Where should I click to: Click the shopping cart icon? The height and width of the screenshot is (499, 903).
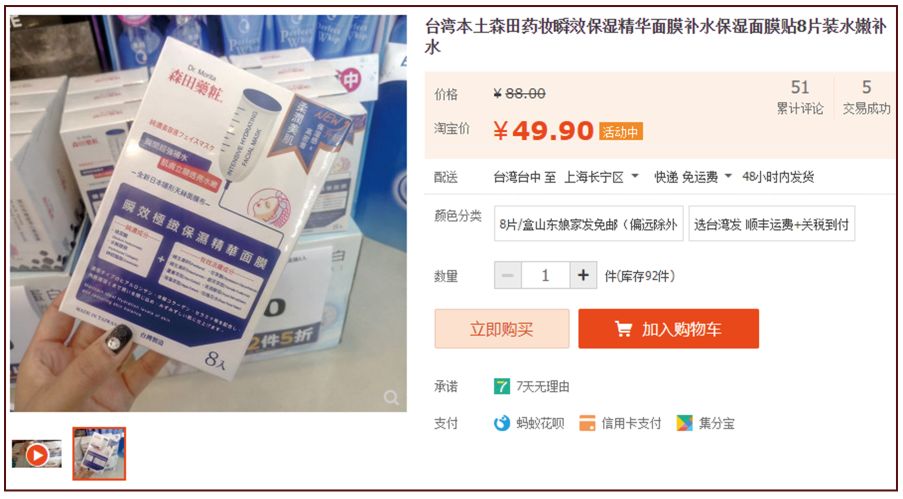pos(623,329)
